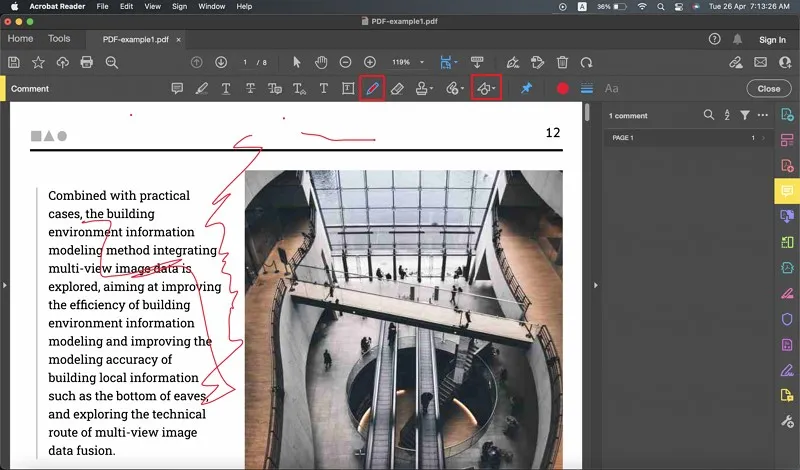The image size is (800, 470).
Task: Close the Comment toolbar
Action: point(768,88)
